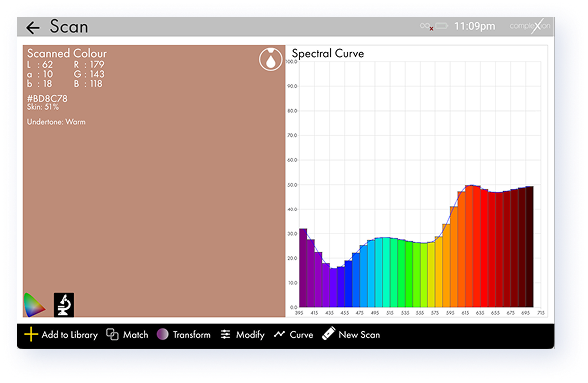Start a New Scan

coord(359,335)
